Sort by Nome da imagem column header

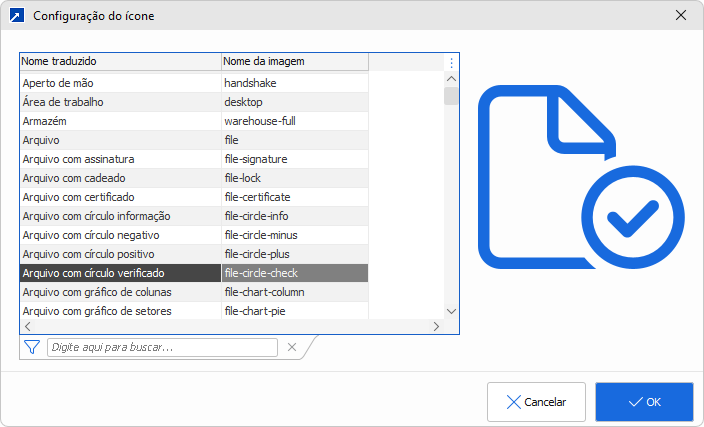click(x=295, y=62)
